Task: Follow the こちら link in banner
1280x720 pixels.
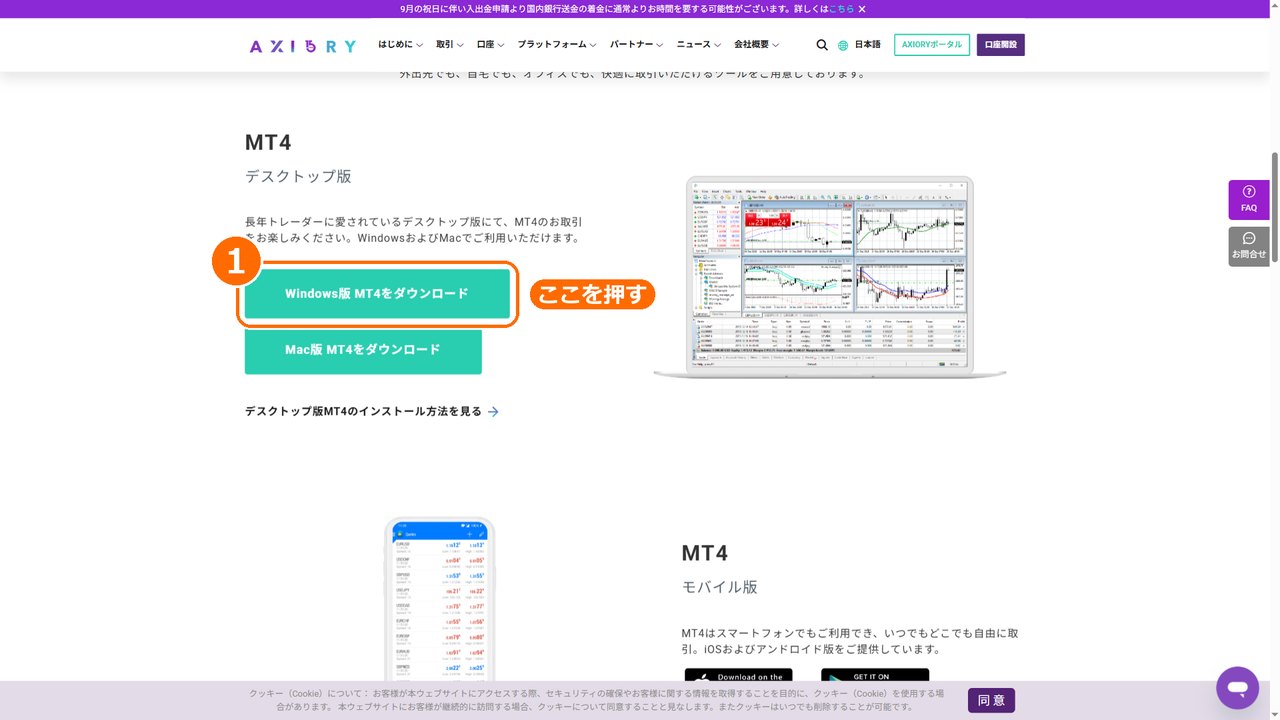Action: point(841,9)
